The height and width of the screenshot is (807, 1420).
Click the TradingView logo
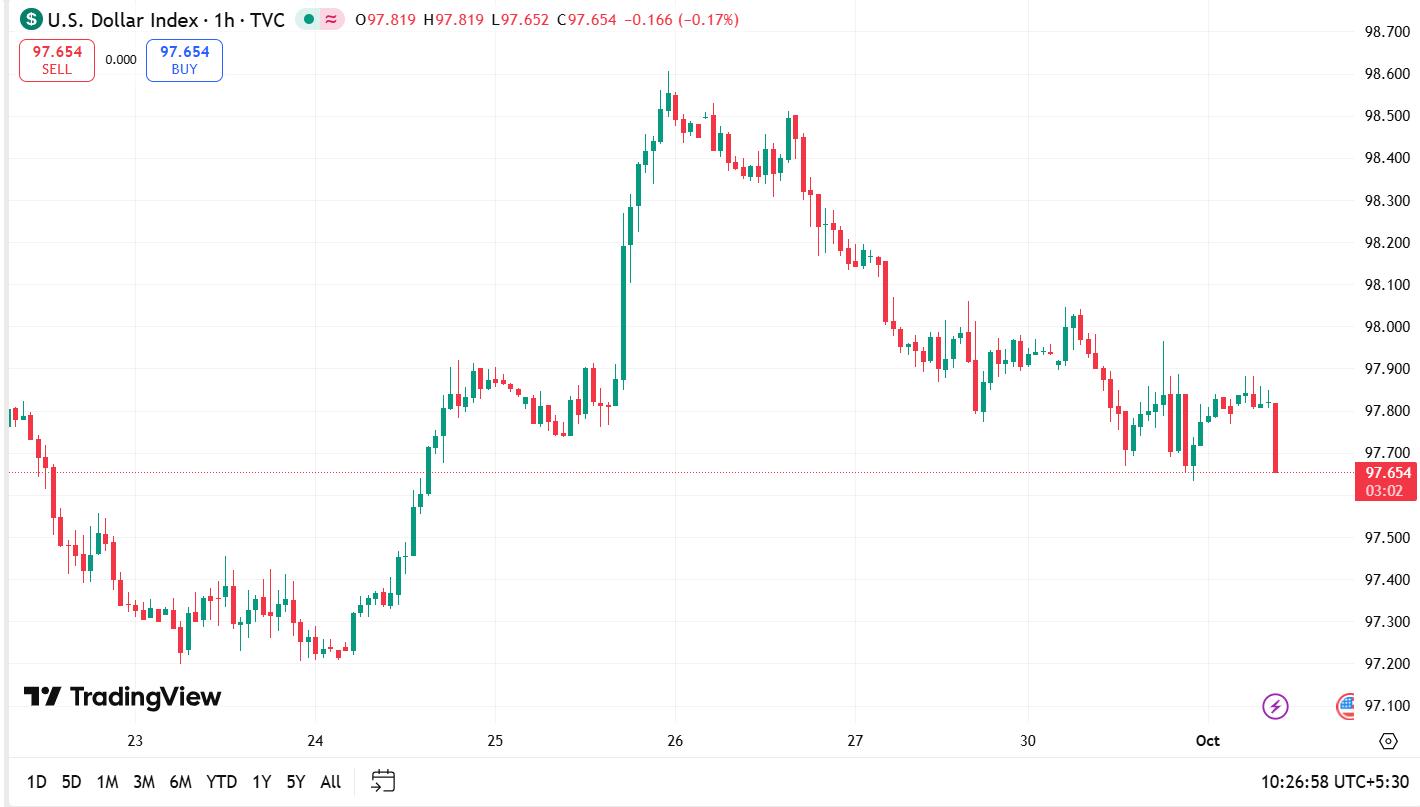coord(122,697)
